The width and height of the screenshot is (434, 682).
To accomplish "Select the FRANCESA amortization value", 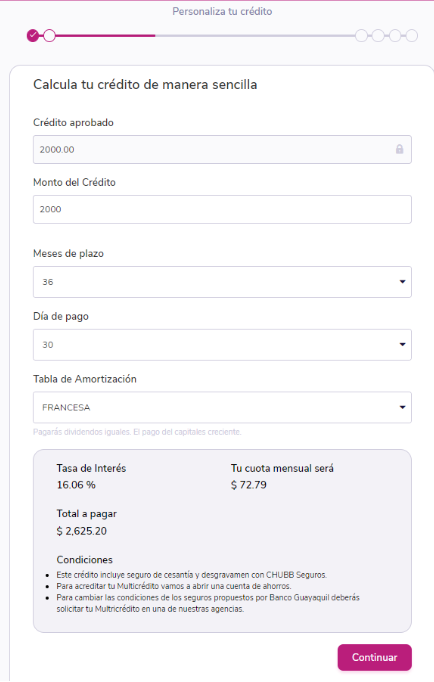I will click(x=66, y=408).
